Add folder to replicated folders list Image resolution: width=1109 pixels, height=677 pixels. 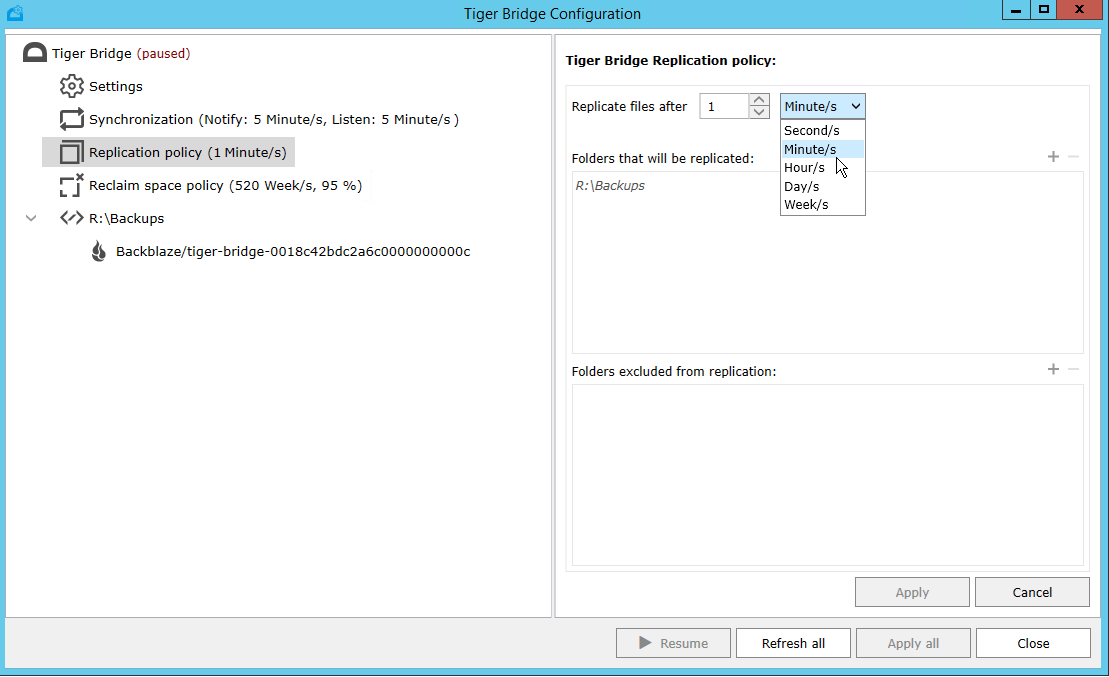coord(1053,157)
